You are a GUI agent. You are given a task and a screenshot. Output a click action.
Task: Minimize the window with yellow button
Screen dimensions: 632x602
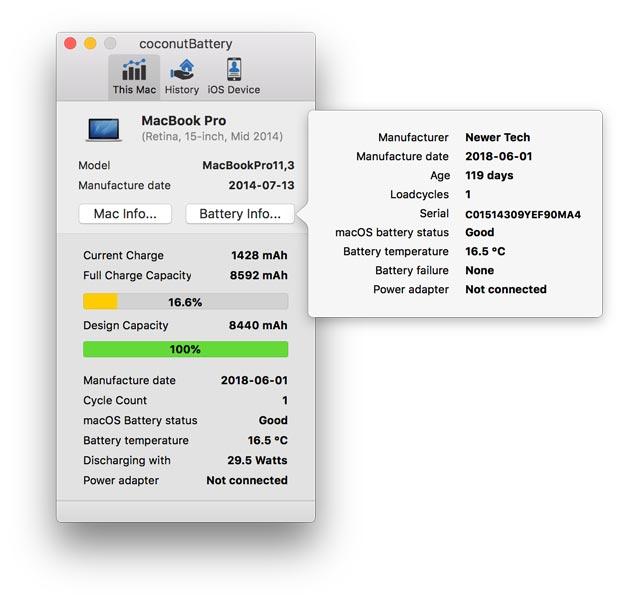[x=90, y=43]
